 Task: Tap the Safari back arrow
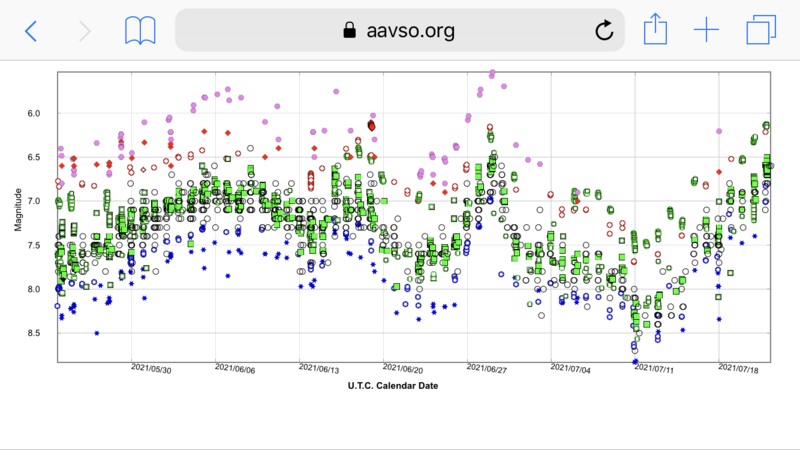click(31, 31)
